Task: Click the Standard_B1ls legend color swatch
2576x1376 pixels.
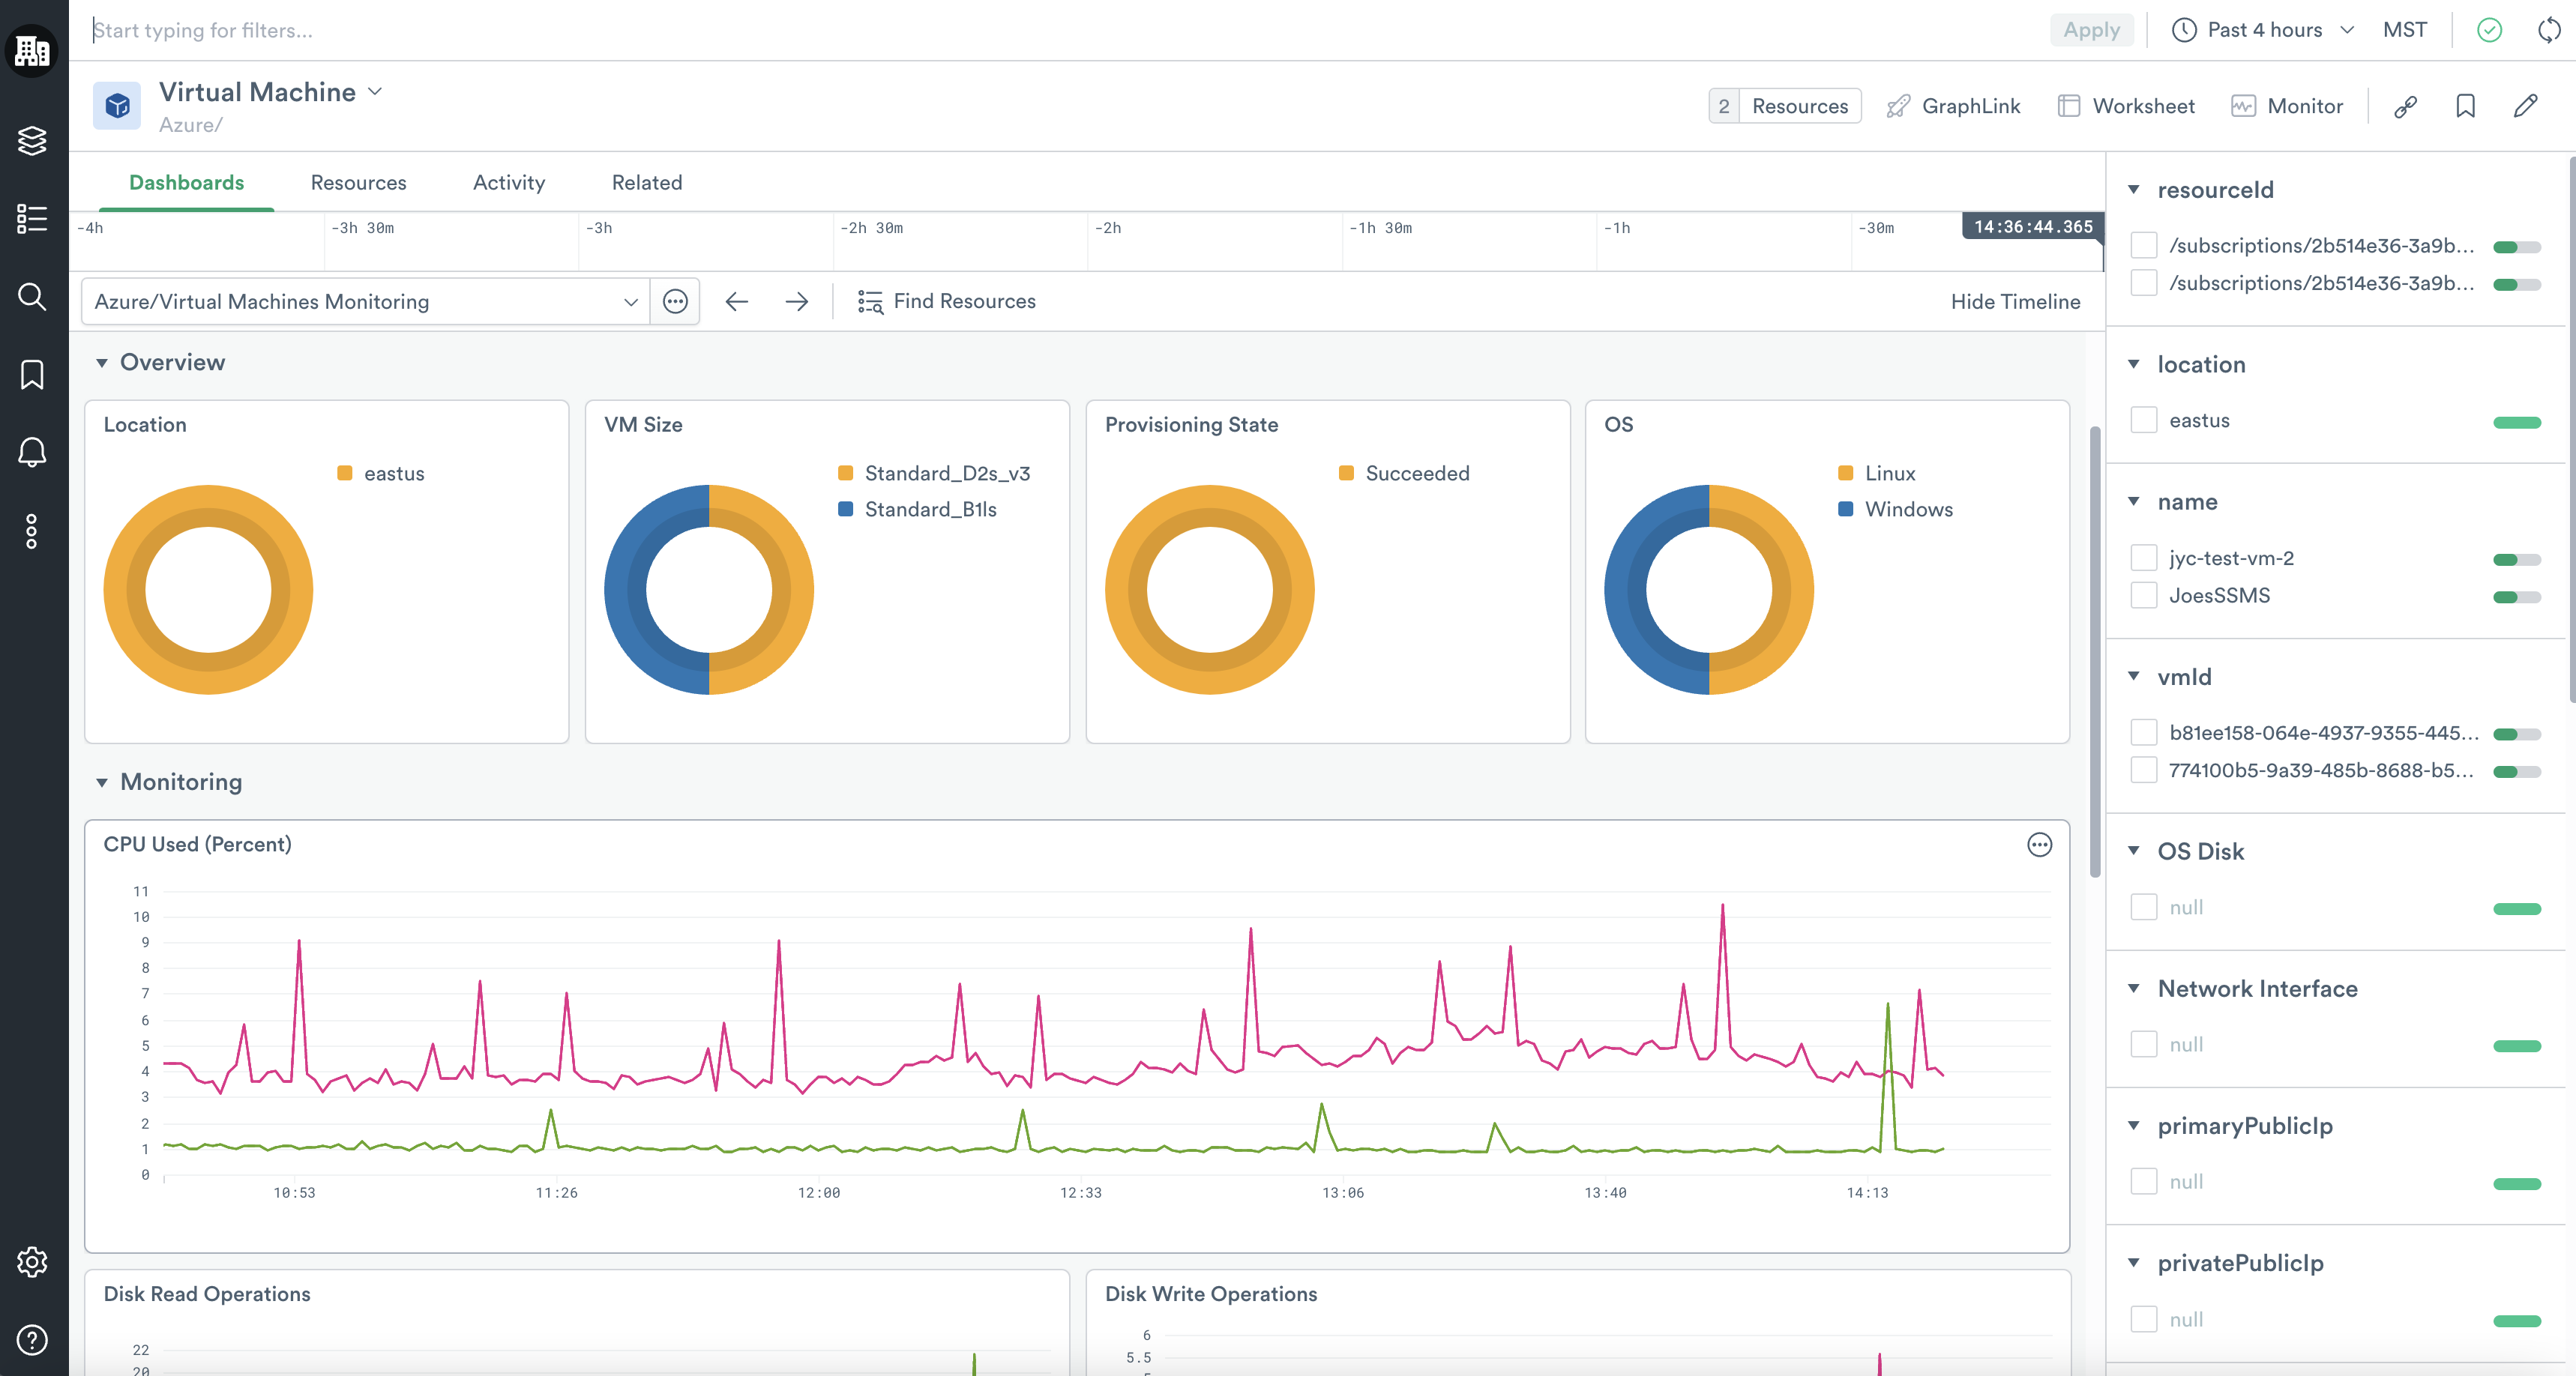Action: [x=845, y=510]
